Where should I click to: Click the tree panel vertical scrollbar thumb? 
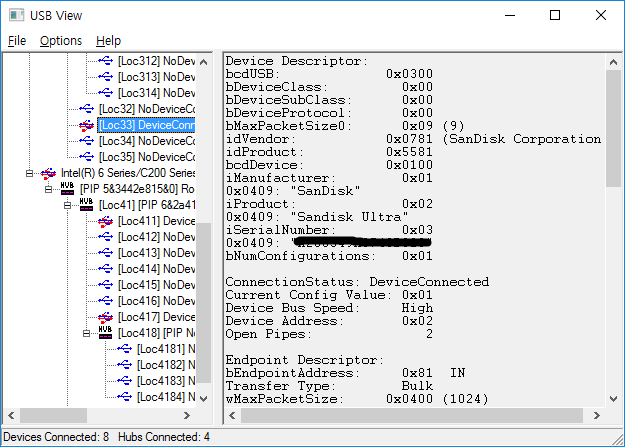[x=204, y=303]
